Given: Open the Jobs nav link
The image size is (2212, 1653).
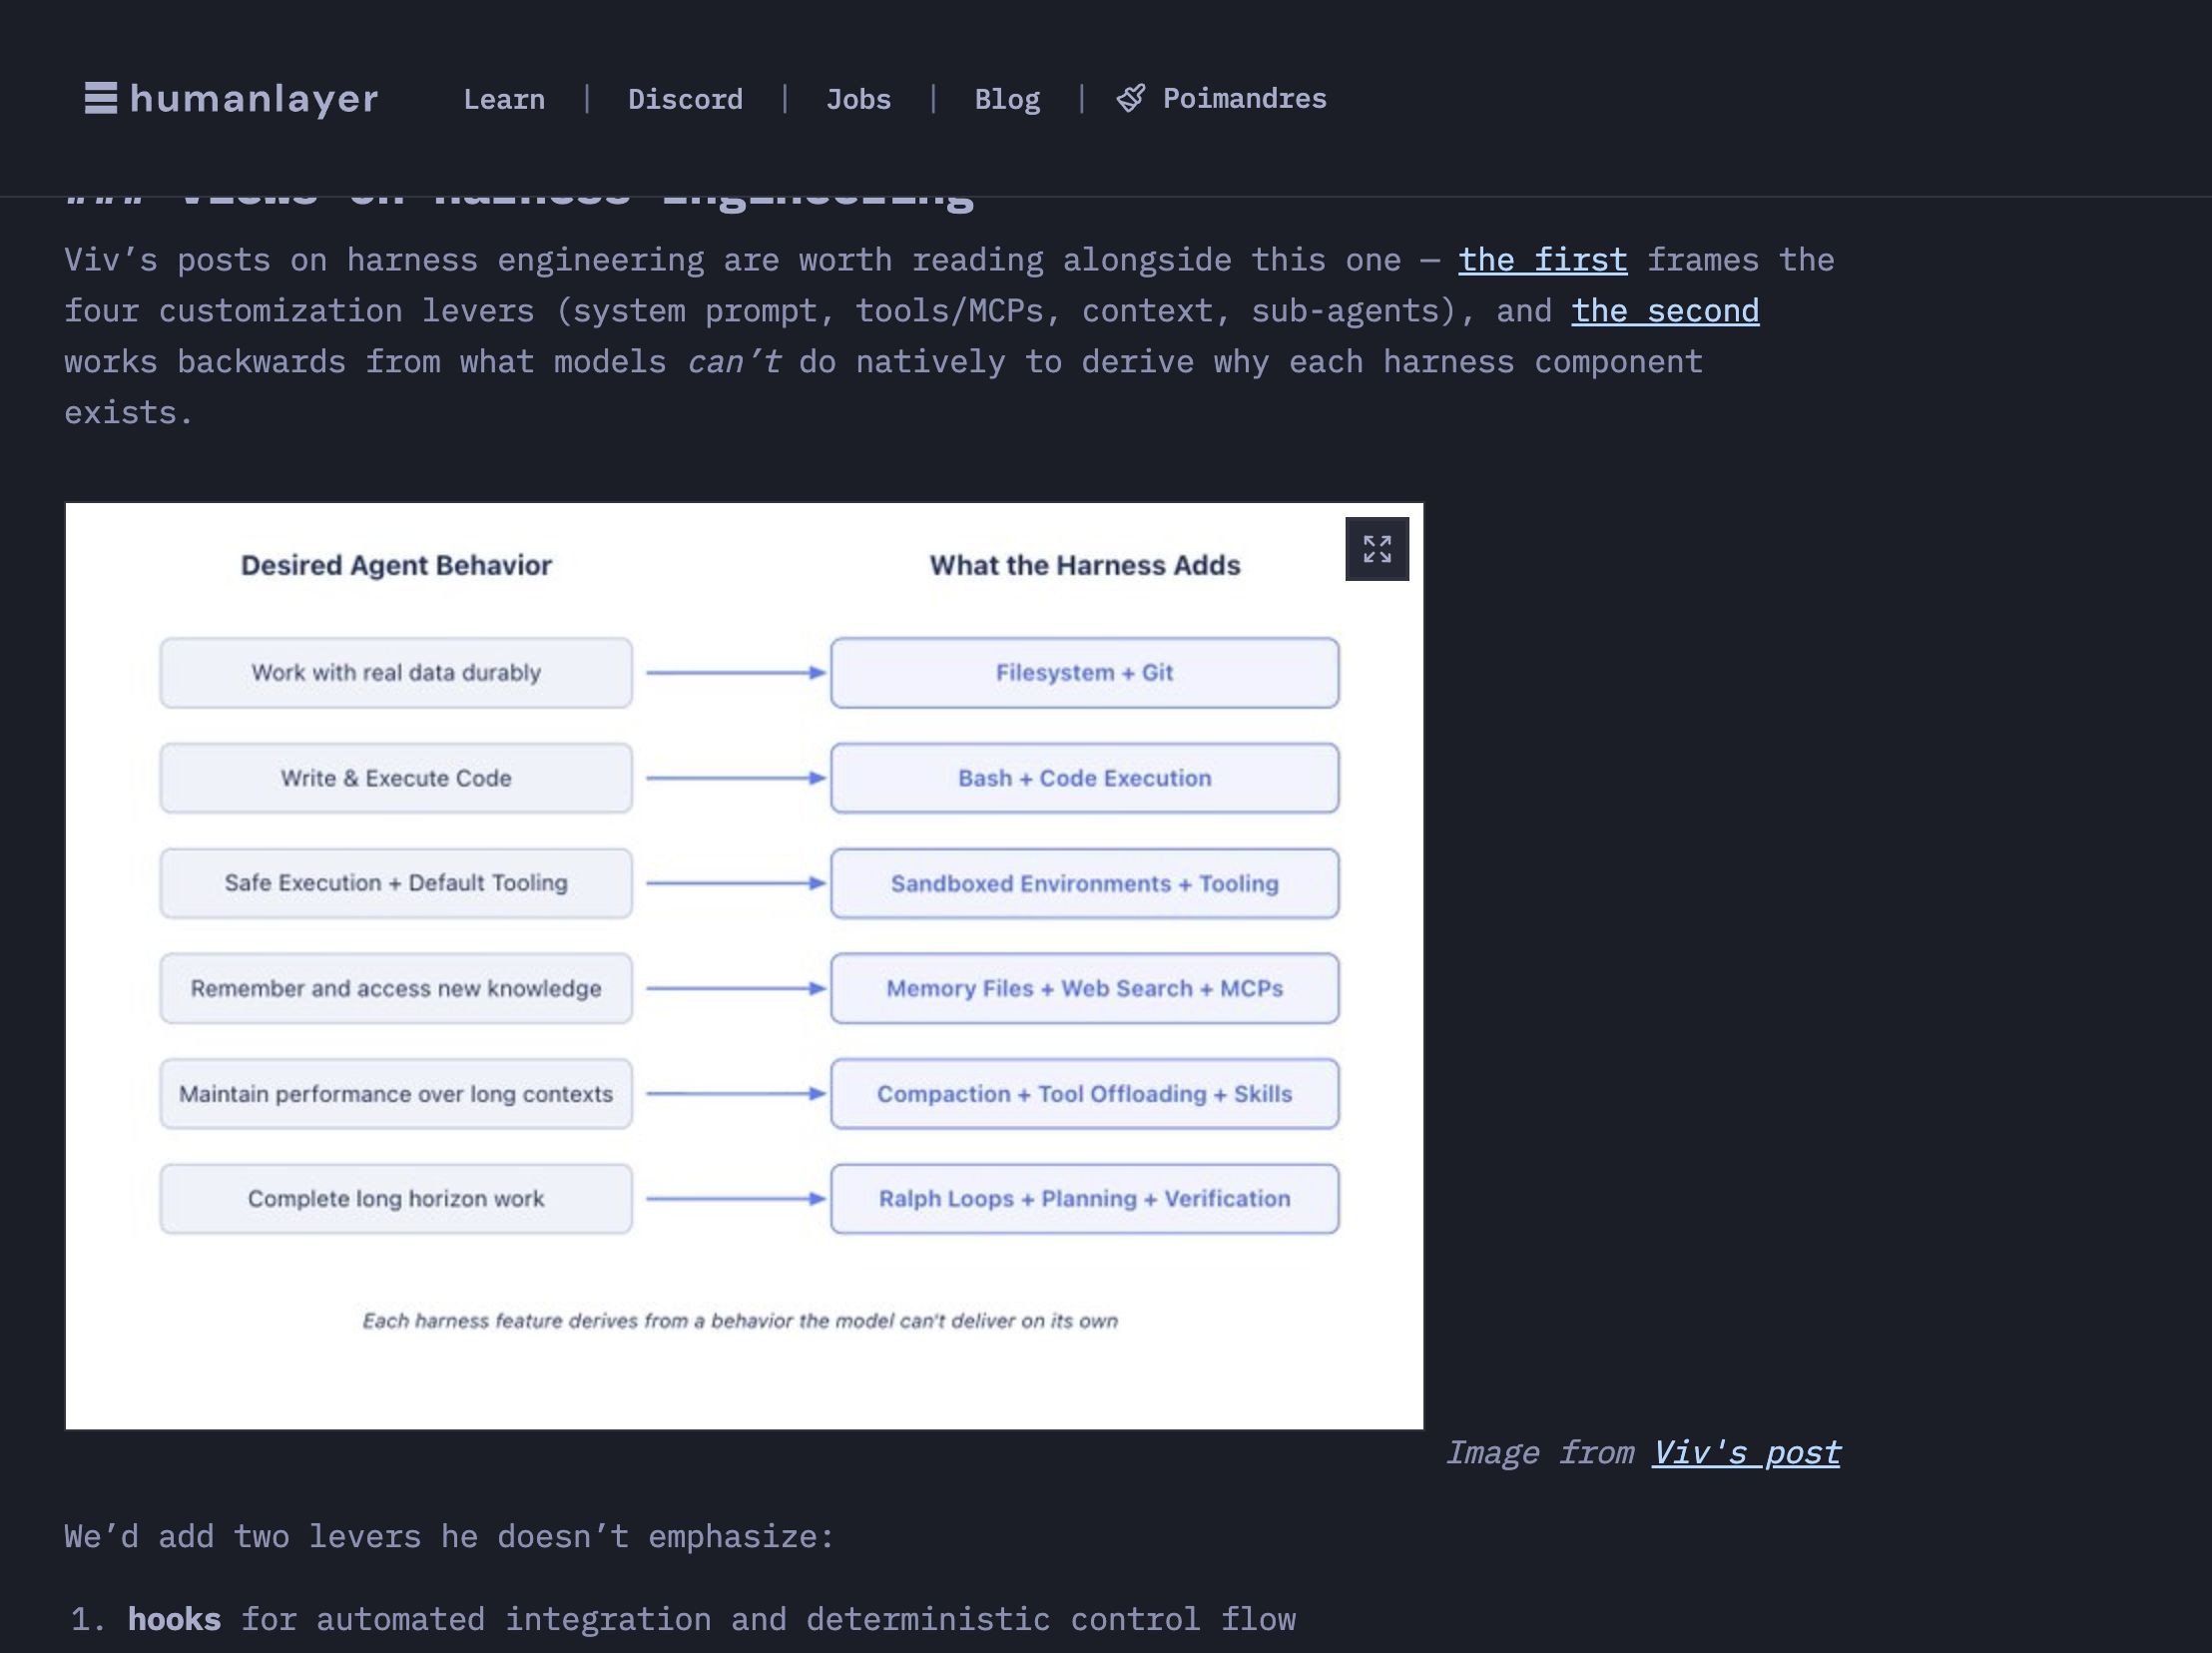Looking at the screenshot, I should click(x=858, y=99).
